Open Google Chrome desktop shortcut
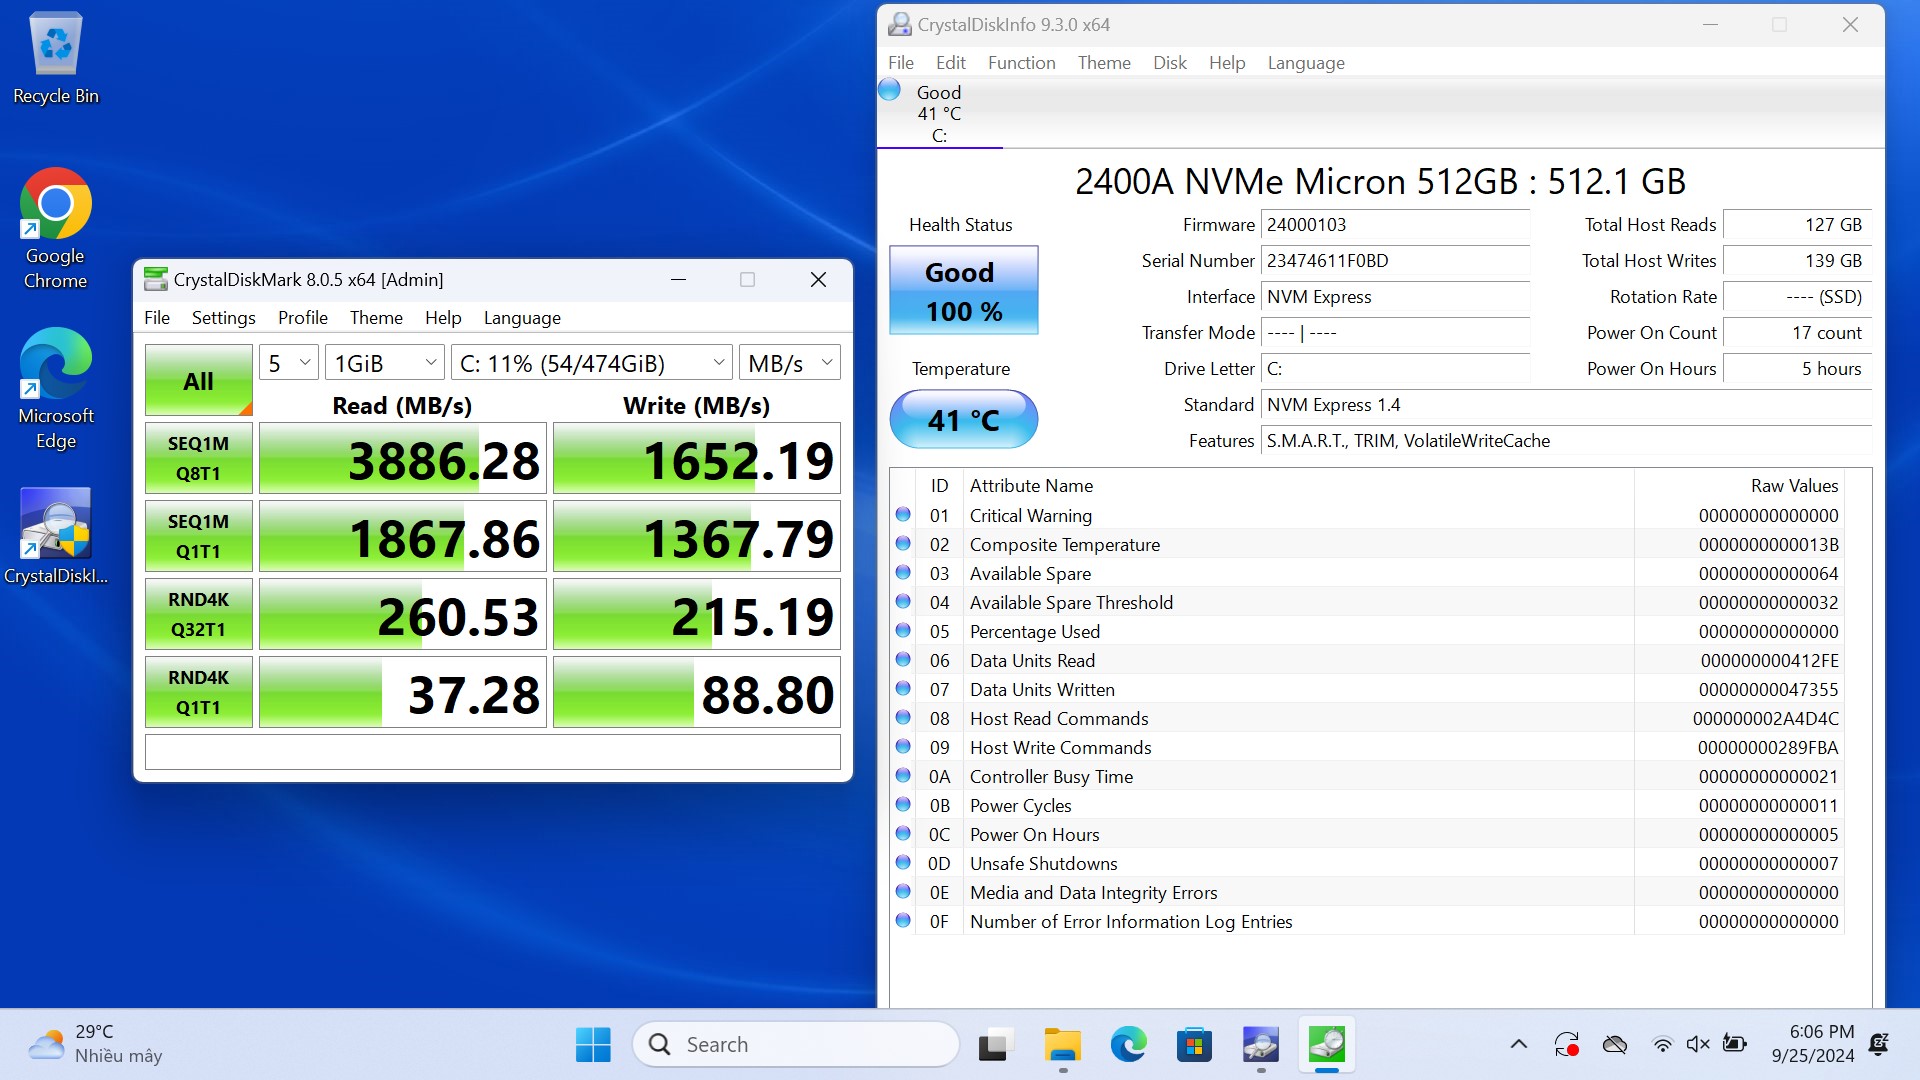 click(56, 228)
